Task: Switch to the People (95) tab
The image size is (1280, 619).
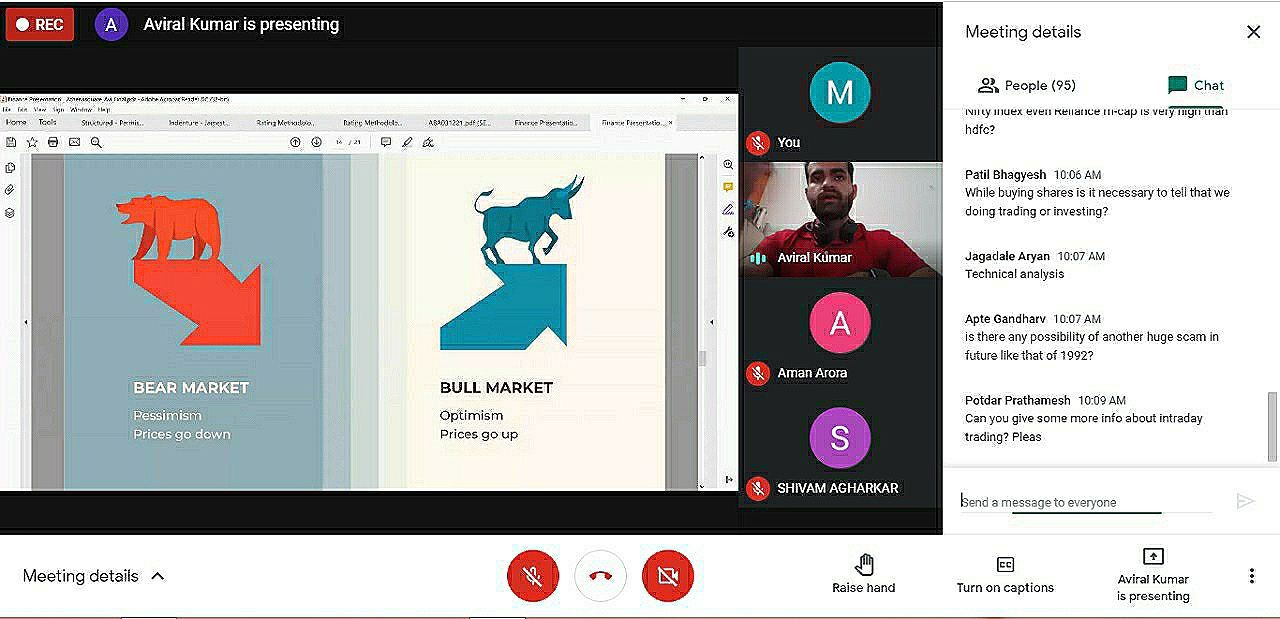Action: coord(1027,85)
